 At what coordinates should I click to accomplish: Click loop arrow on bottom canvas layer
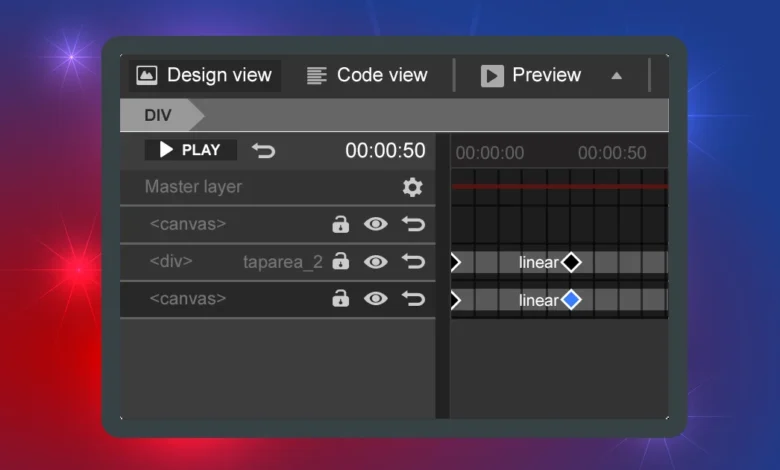pyautogui.click(x=413, y=298)
